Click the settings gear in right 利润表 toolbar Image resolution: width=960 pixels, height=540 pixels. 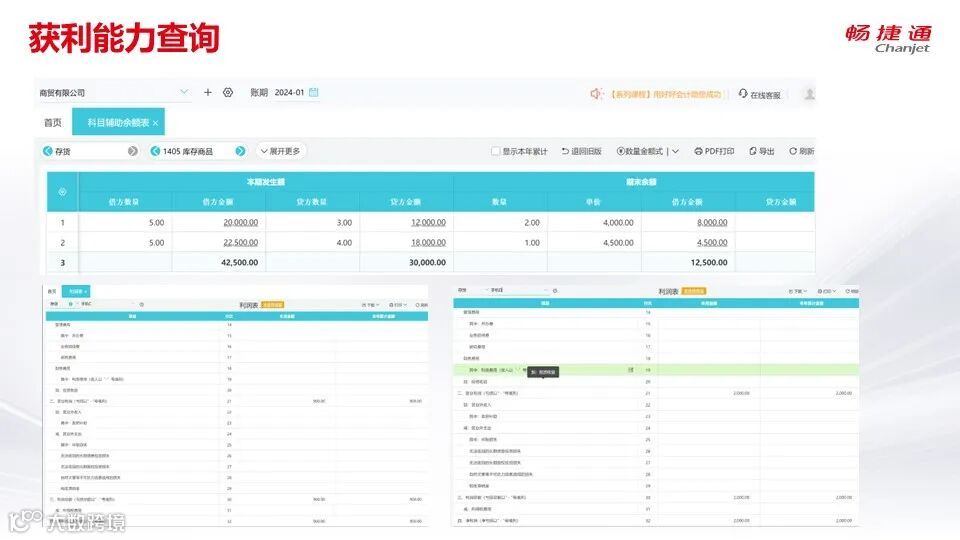click(x=555, y=290)
